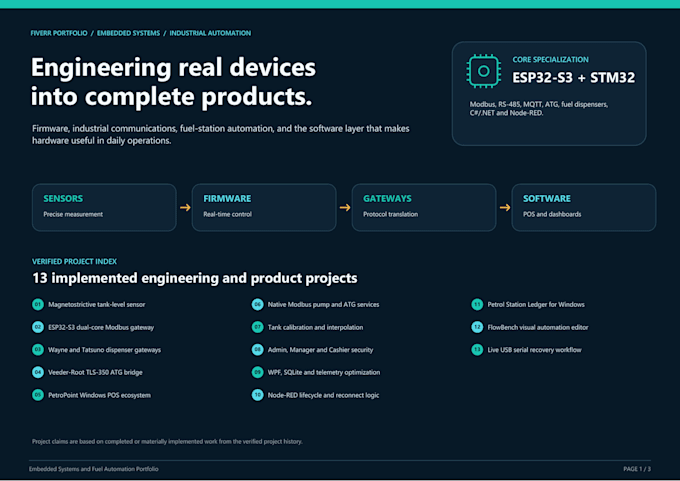Click the "PAGE 1 / 3" indicator
The image size is (680, 481).
(x=637, y=469)
